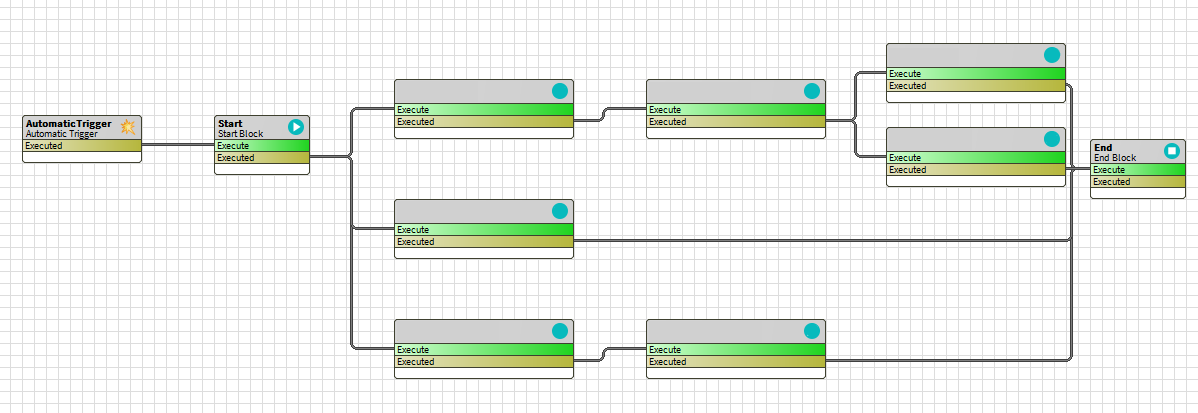This screenshot has height=413, width=1198.
Task: Click Executed row of middle-row standalone block
Action: pos(483,242)
